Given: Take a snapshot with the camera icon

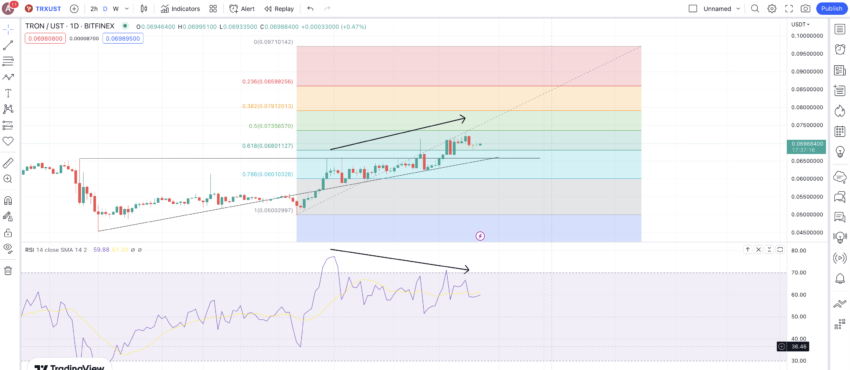Looking at the screenshot, I should click(806, 9).
